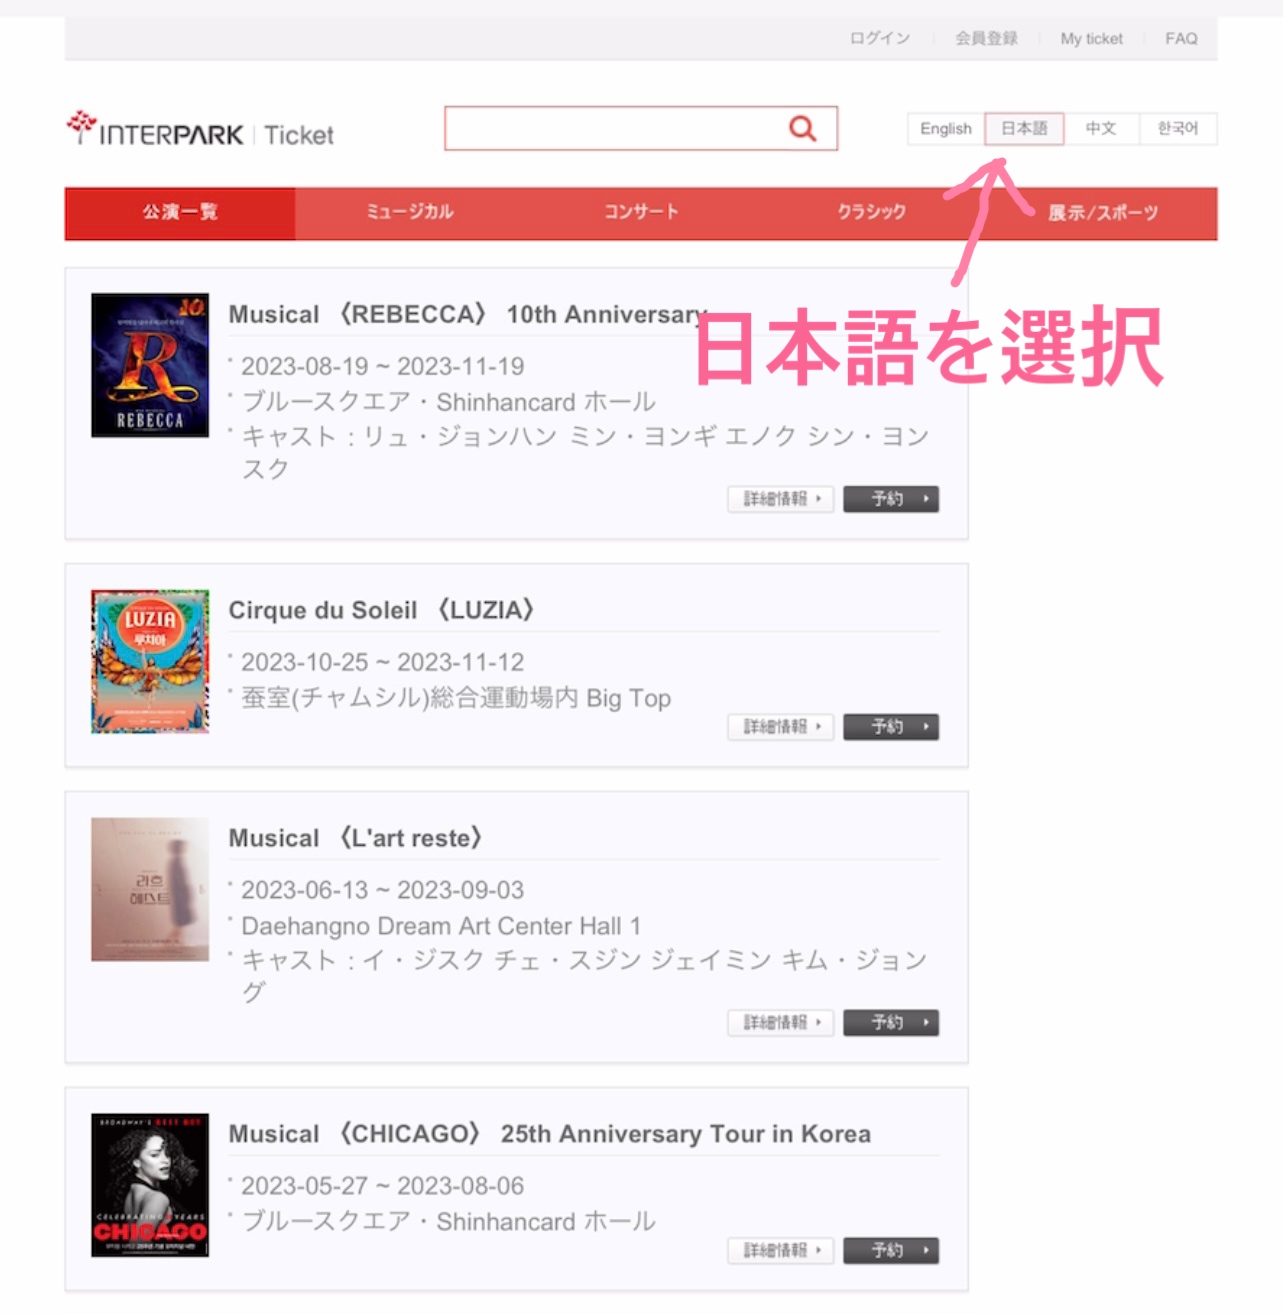Go to the コンサート category
The height and width of the screenshot is (1314, 1283).
(641, 213)
